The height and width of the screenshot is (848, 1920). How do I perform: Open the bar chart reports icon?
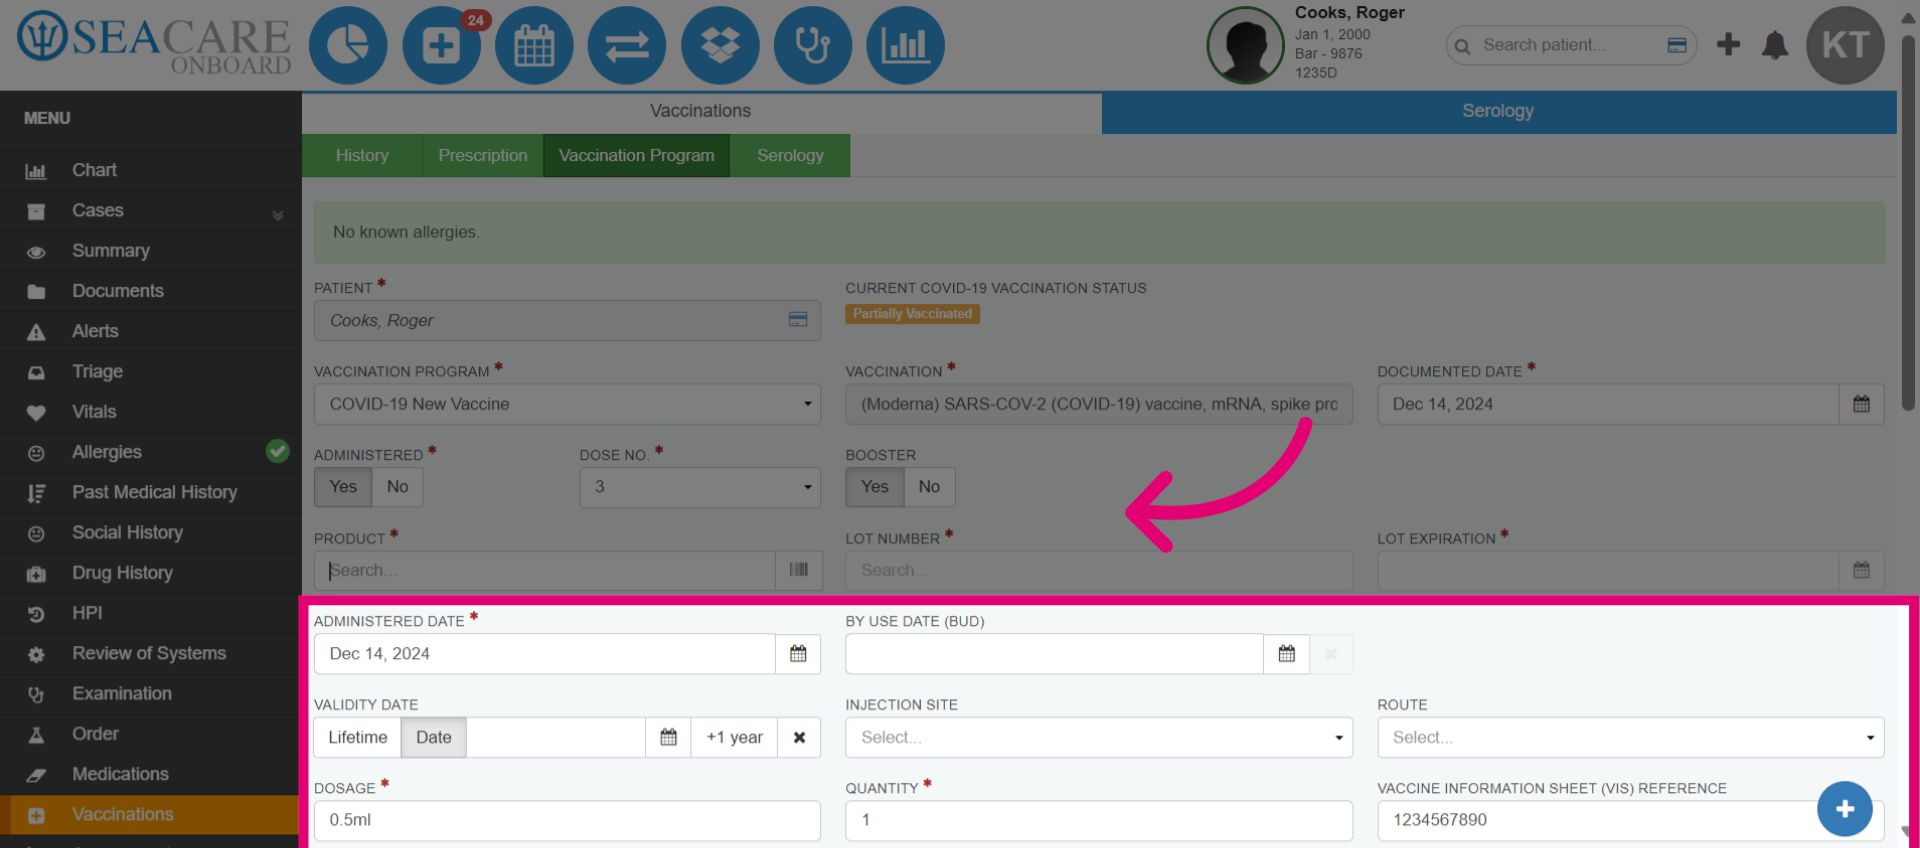[905, 45]
